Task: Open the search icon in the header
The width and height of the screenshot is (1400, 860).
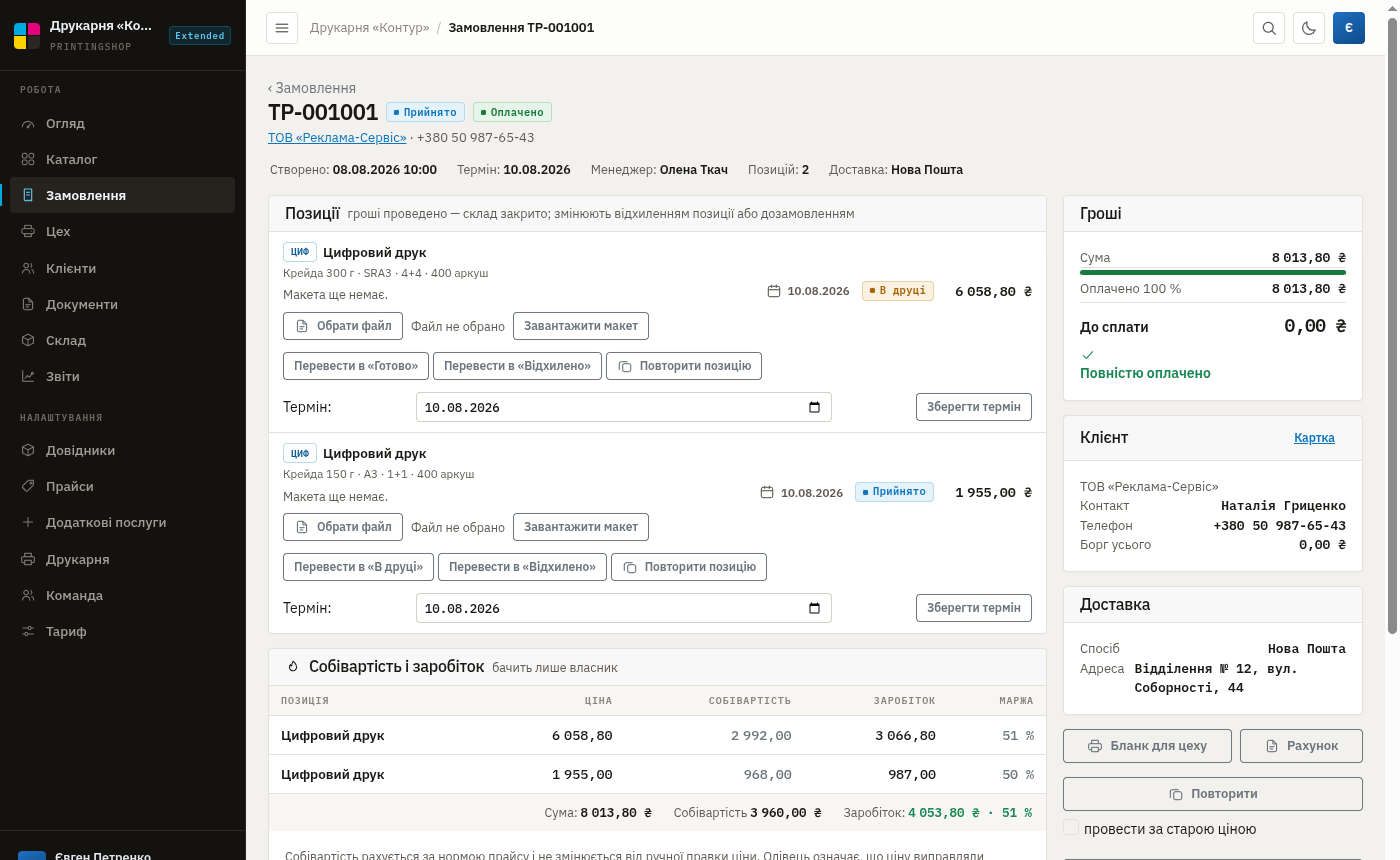Action: click(x=1269, y=28)
